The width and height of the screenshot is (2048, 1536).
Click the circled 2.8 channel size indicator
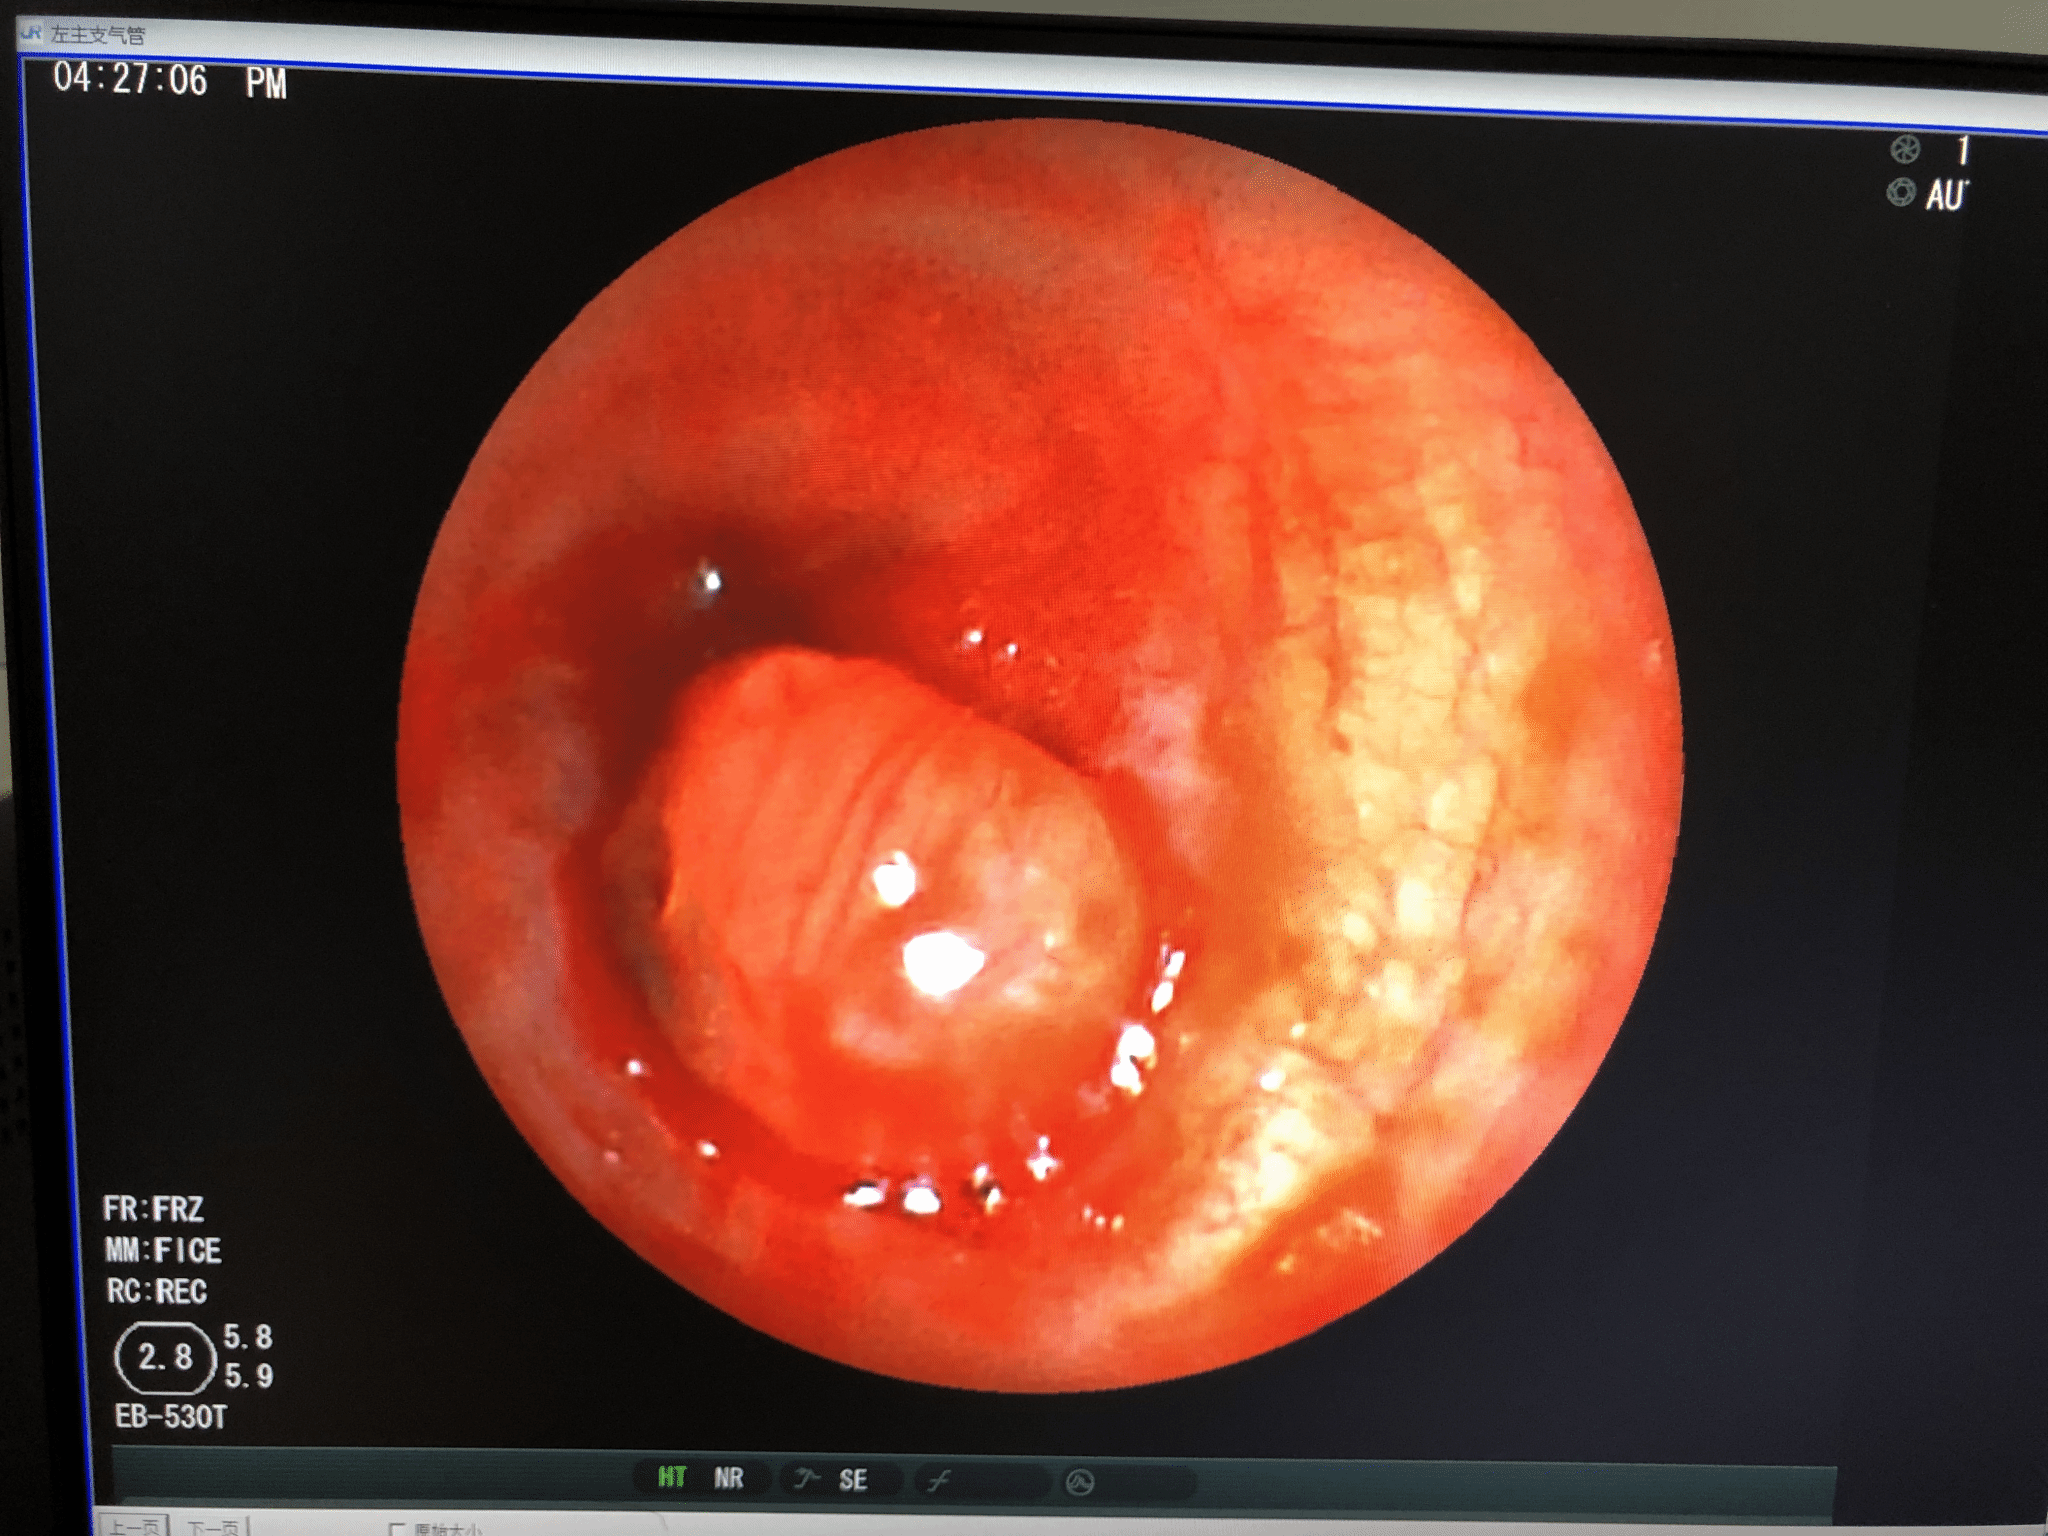point(165,1357)
